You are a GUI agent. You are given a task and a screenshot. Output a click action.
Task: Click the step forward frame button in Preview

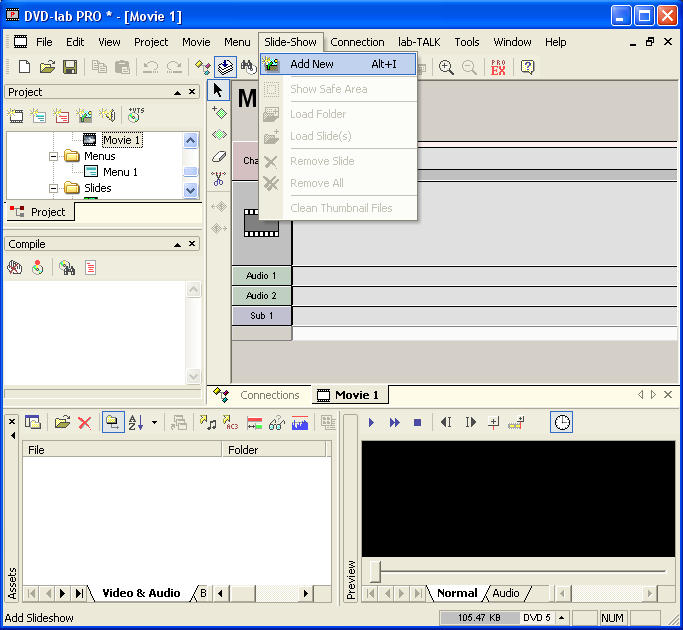pyautogui.click(x=470, y=422)
